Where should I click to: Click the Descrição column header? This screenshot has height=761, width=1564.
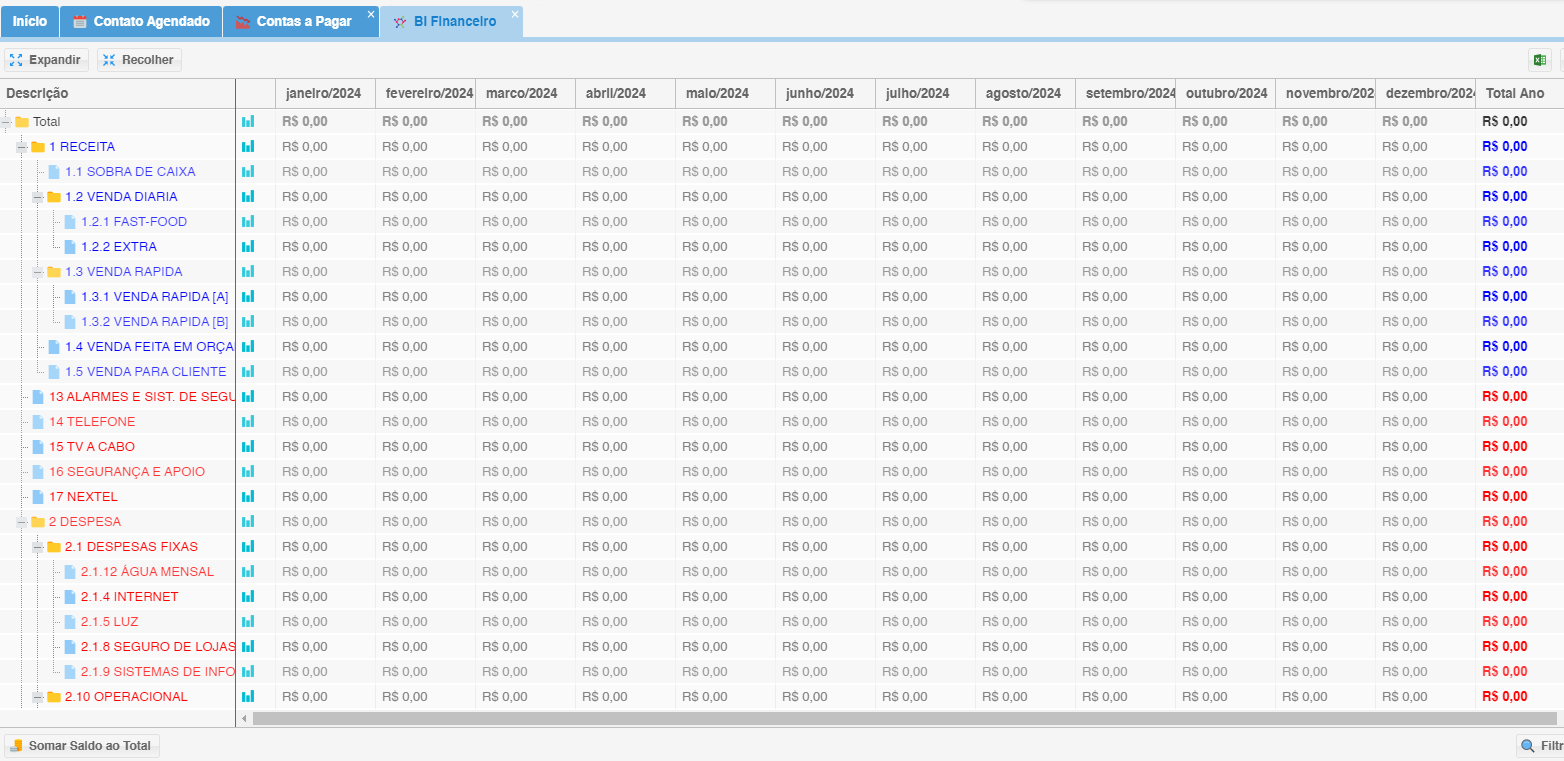tap(117, 93)
